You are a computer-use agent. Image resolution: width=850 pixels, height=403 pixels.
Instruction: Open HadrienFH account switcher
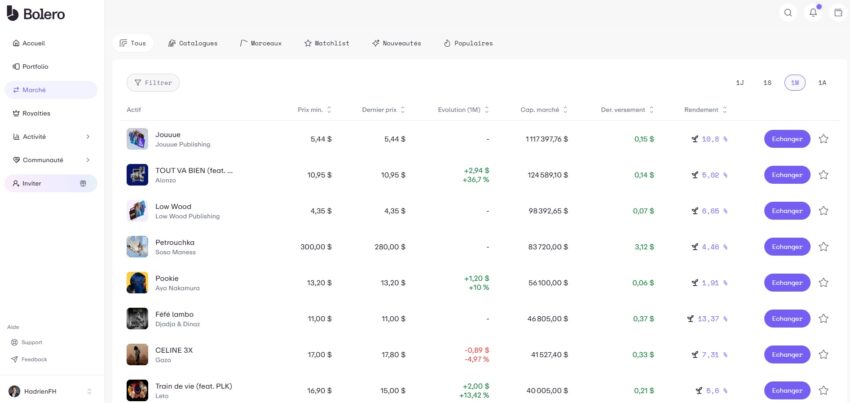click(51, 391)
